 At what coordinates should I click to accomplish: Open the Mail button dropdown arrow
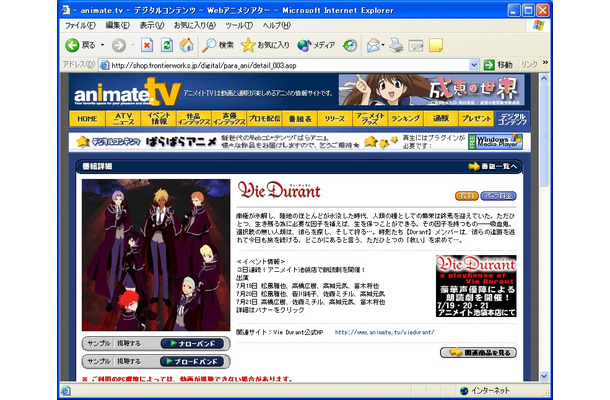(x=383, y=46)
